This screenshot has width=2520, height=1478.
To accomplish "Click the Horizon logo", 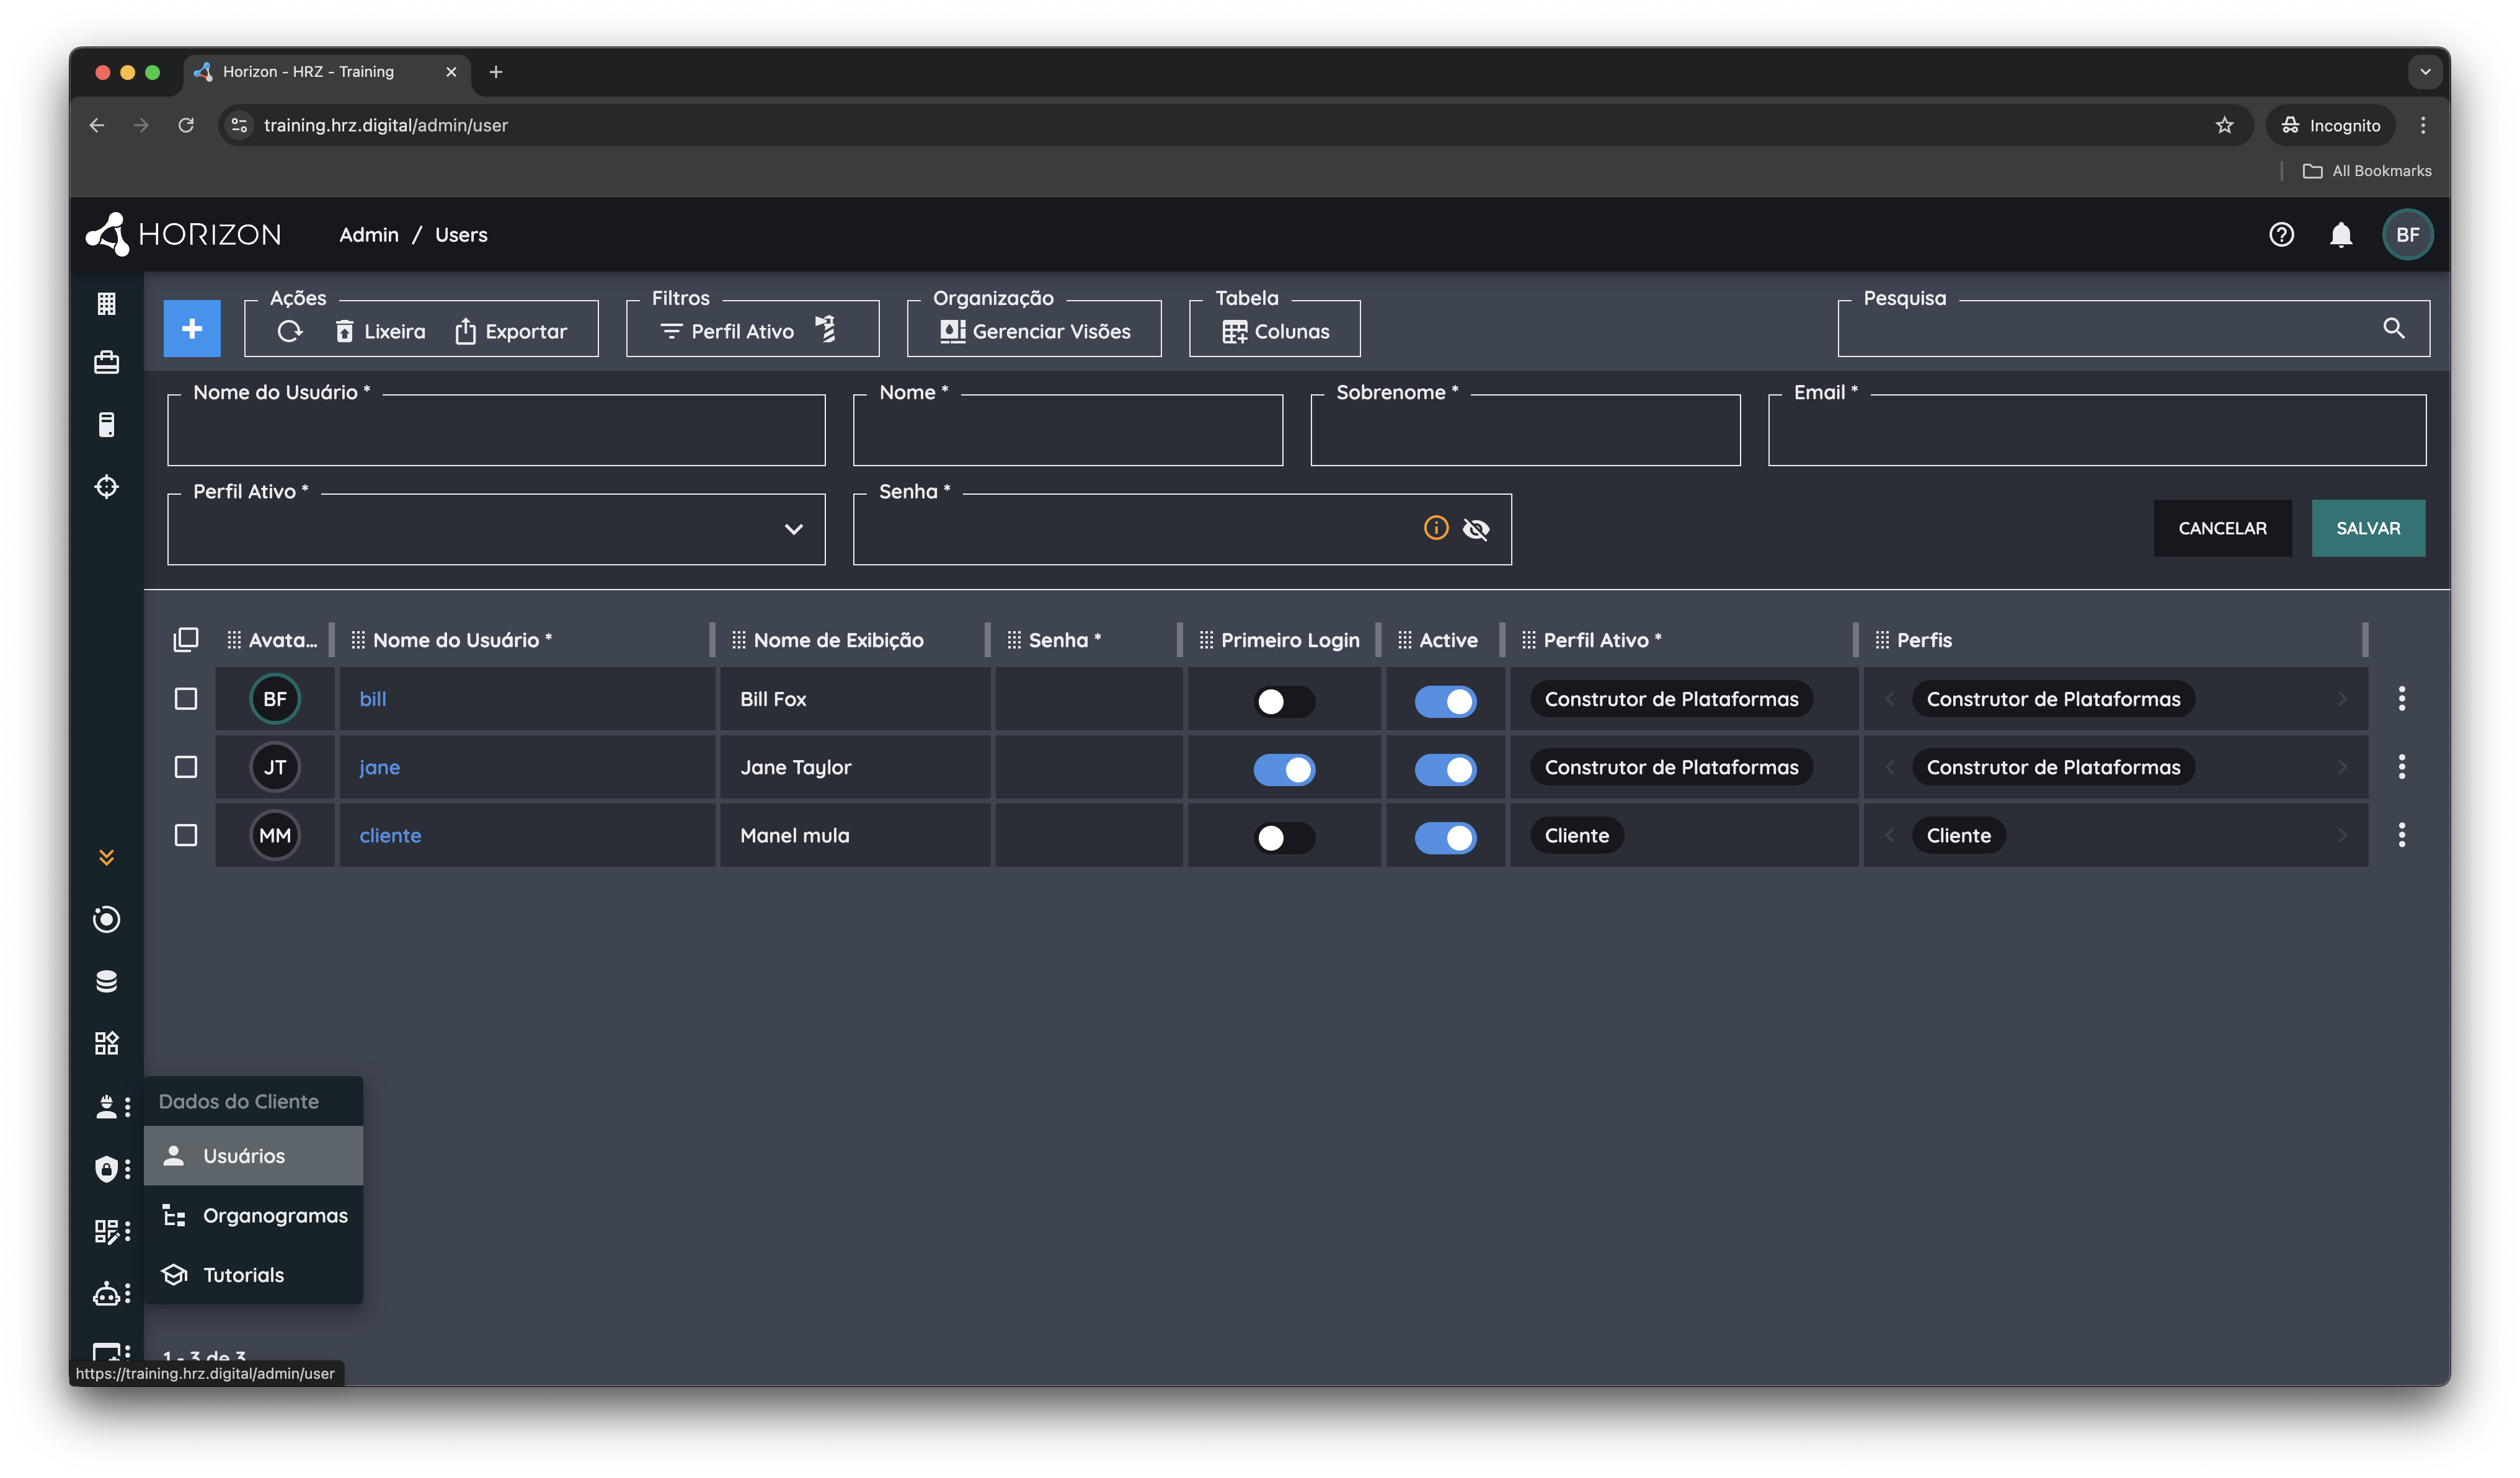I will click(x=184, y=235).
